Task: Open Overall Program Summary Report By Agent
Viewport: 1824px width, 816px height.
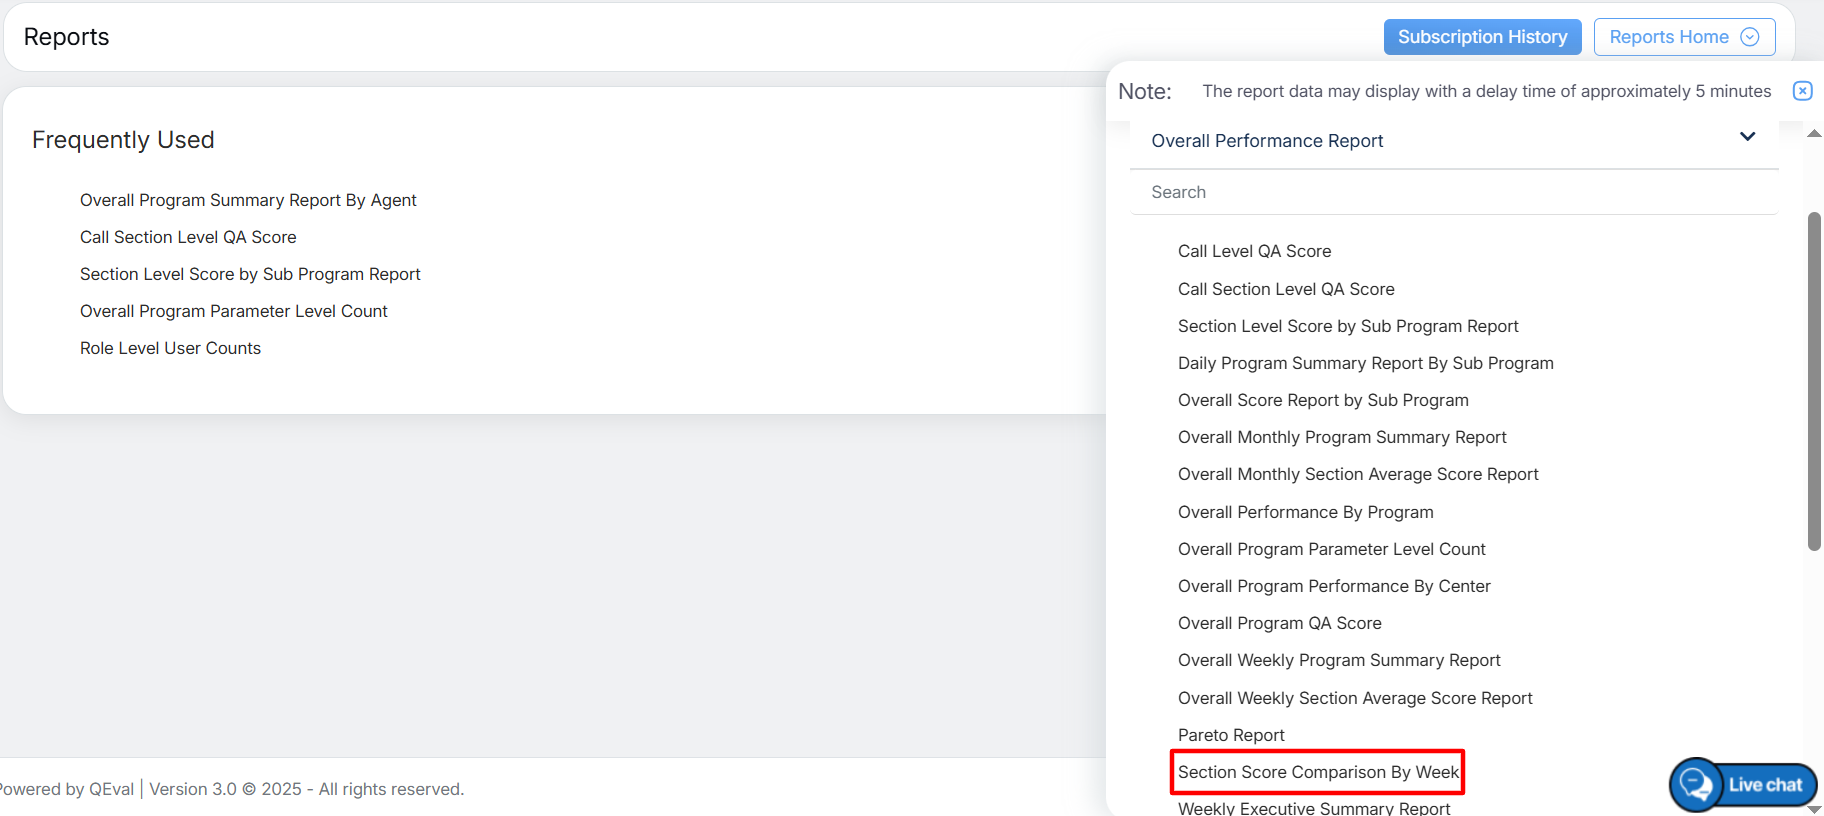Action: [248, 200]
